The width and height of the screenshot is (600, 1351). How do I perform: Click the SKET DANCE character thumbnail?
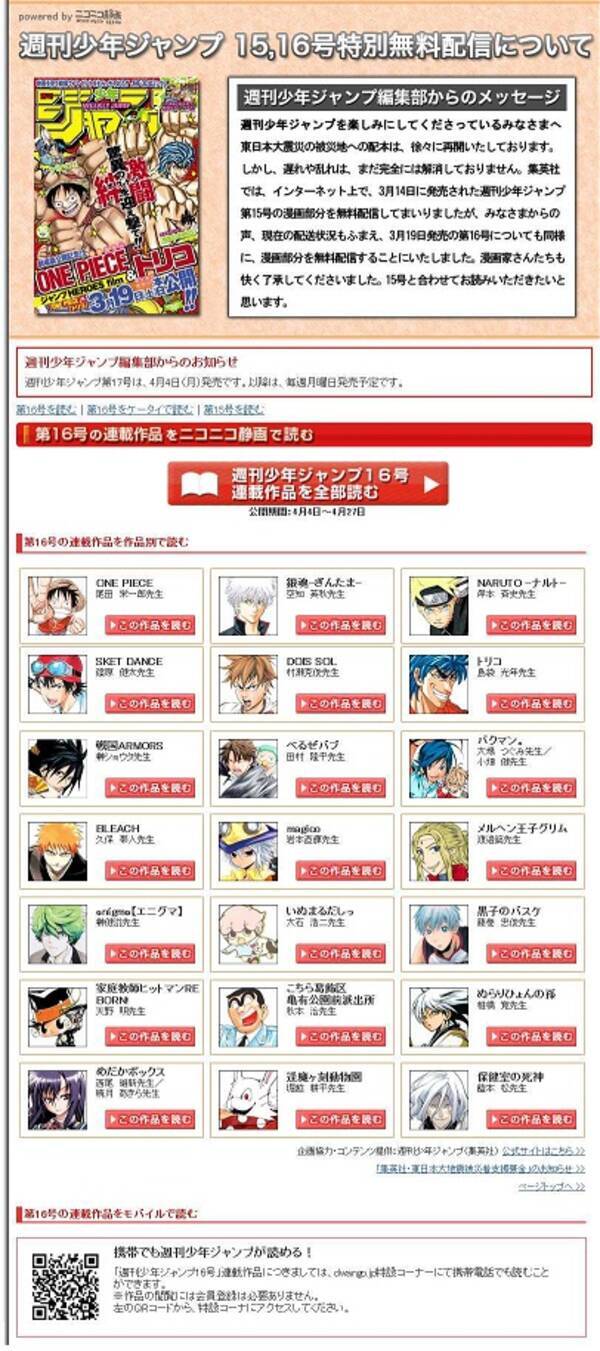[58, 684]
